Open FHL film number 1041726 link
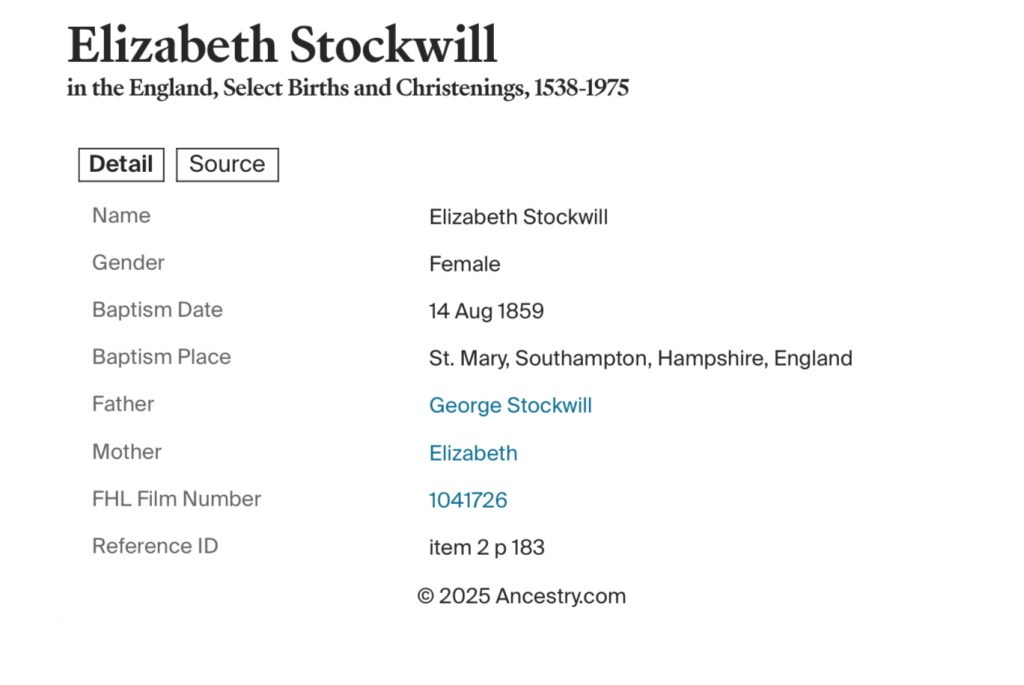 point(467,500)
